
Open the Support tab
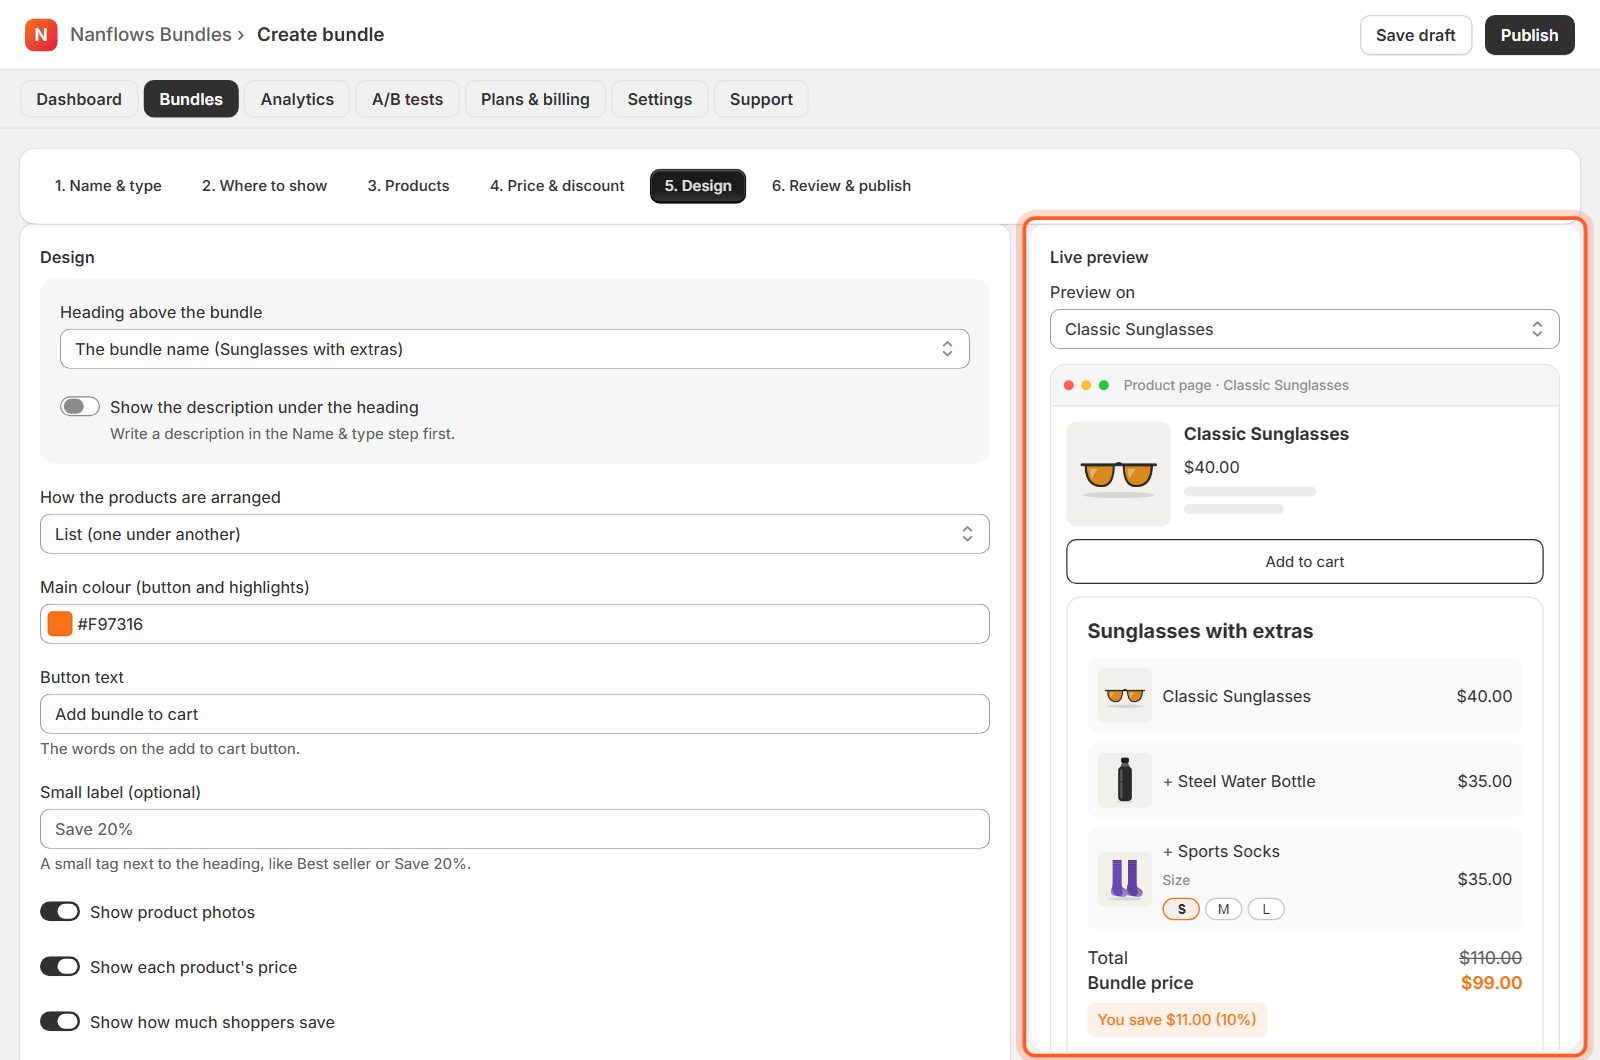(761, 99)
